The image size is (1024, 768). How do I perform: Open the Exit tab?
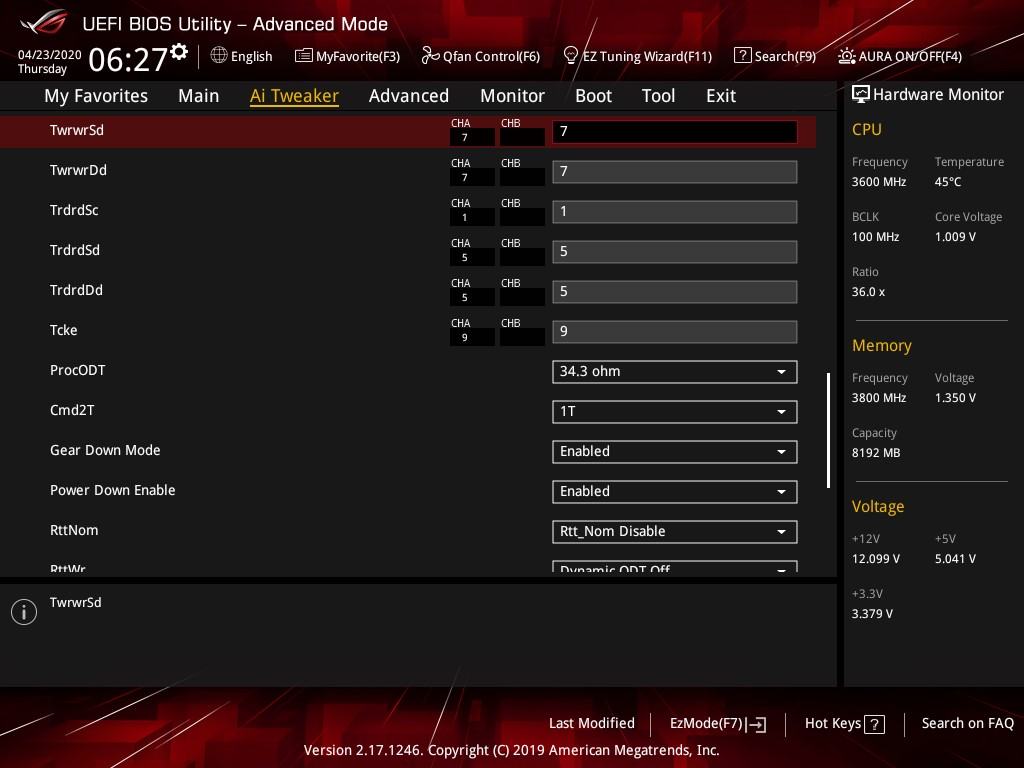tap(721, 96)
